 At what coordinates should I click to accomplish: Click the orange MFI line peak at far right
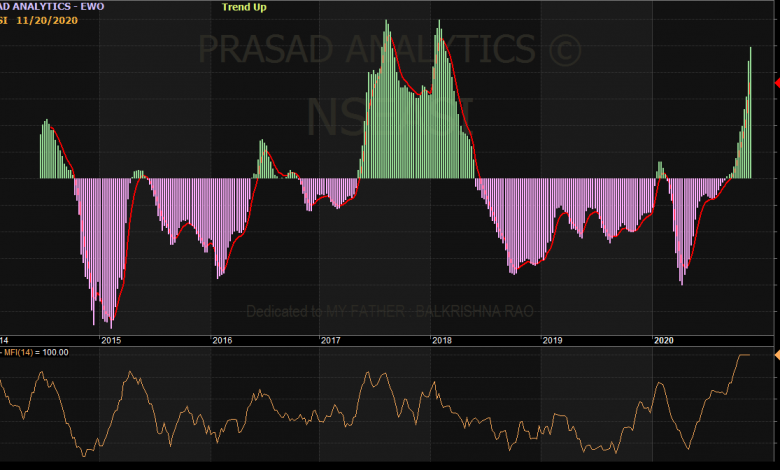click(742, 355)
